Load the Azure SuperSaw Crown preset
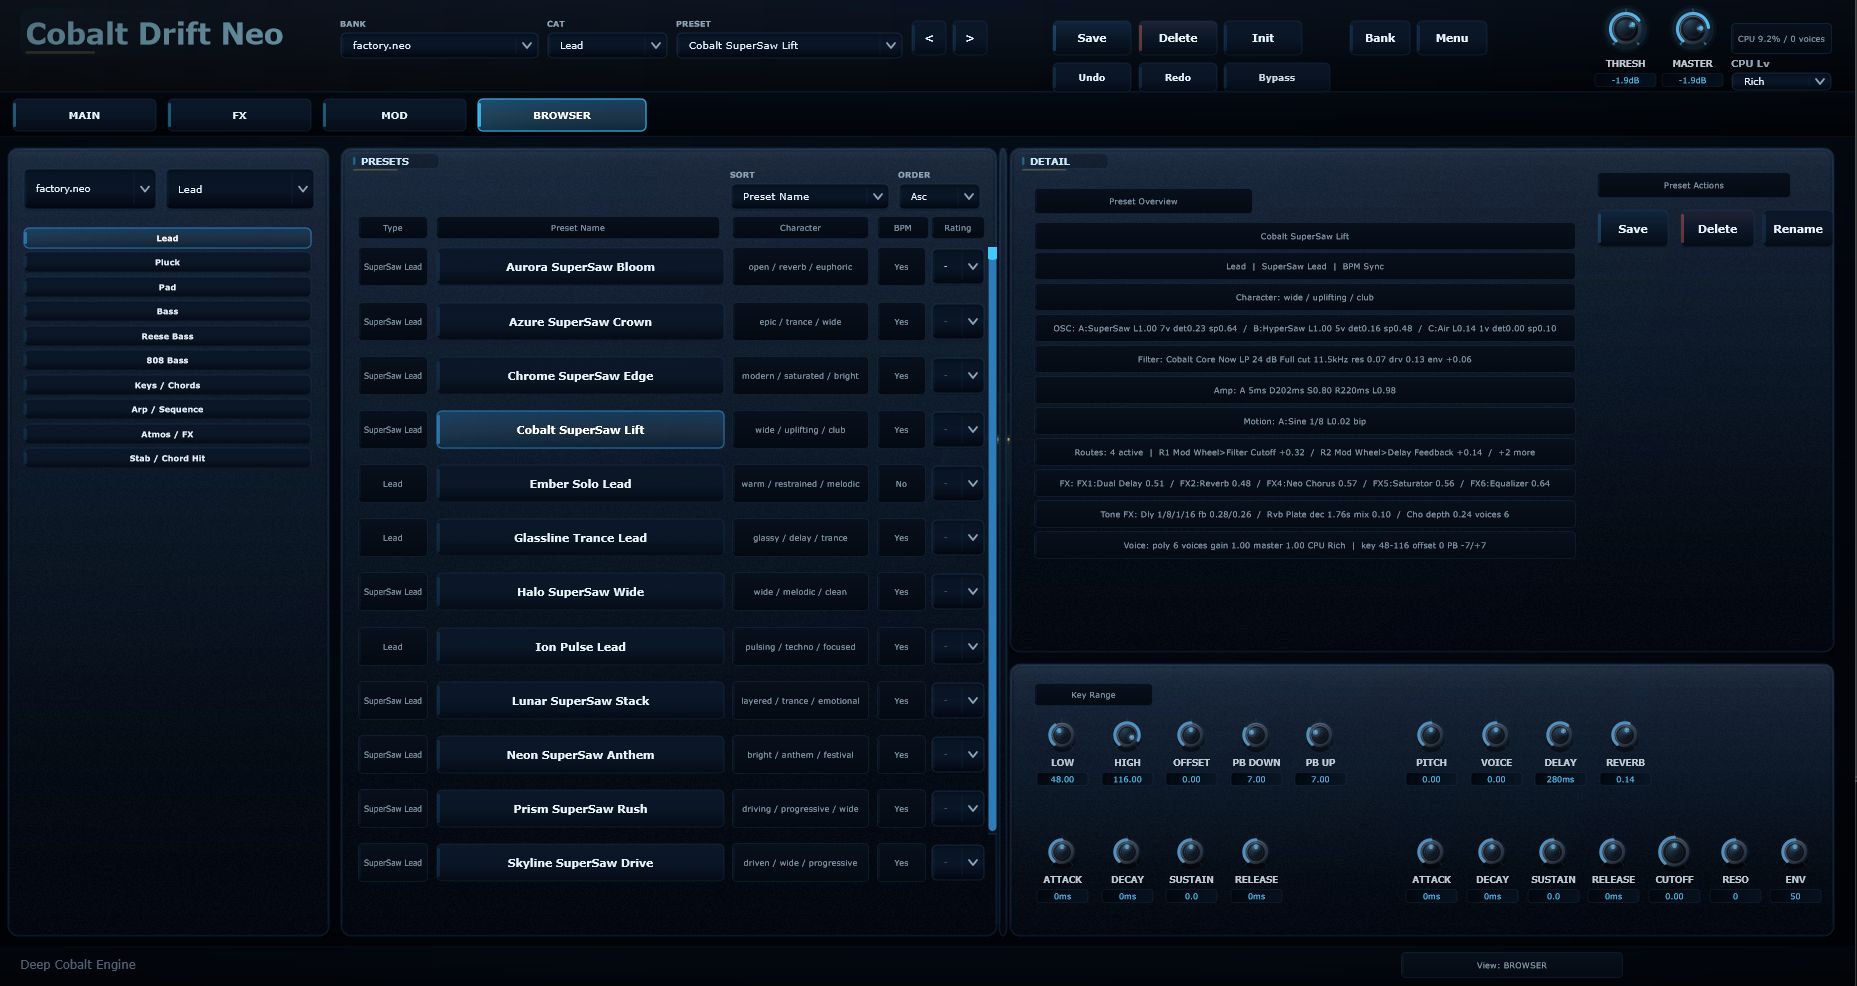The image size is (1857, 986). click(x=580, y=322)
